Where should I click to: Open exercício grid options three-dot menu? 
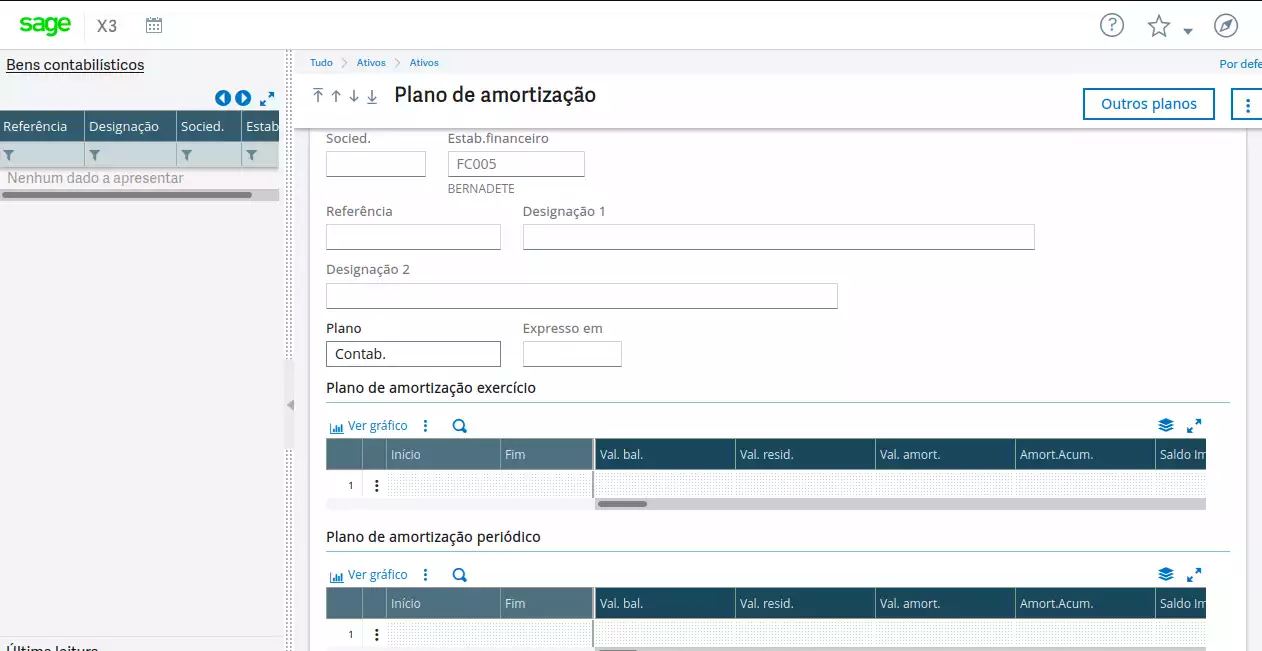[425, 426]
